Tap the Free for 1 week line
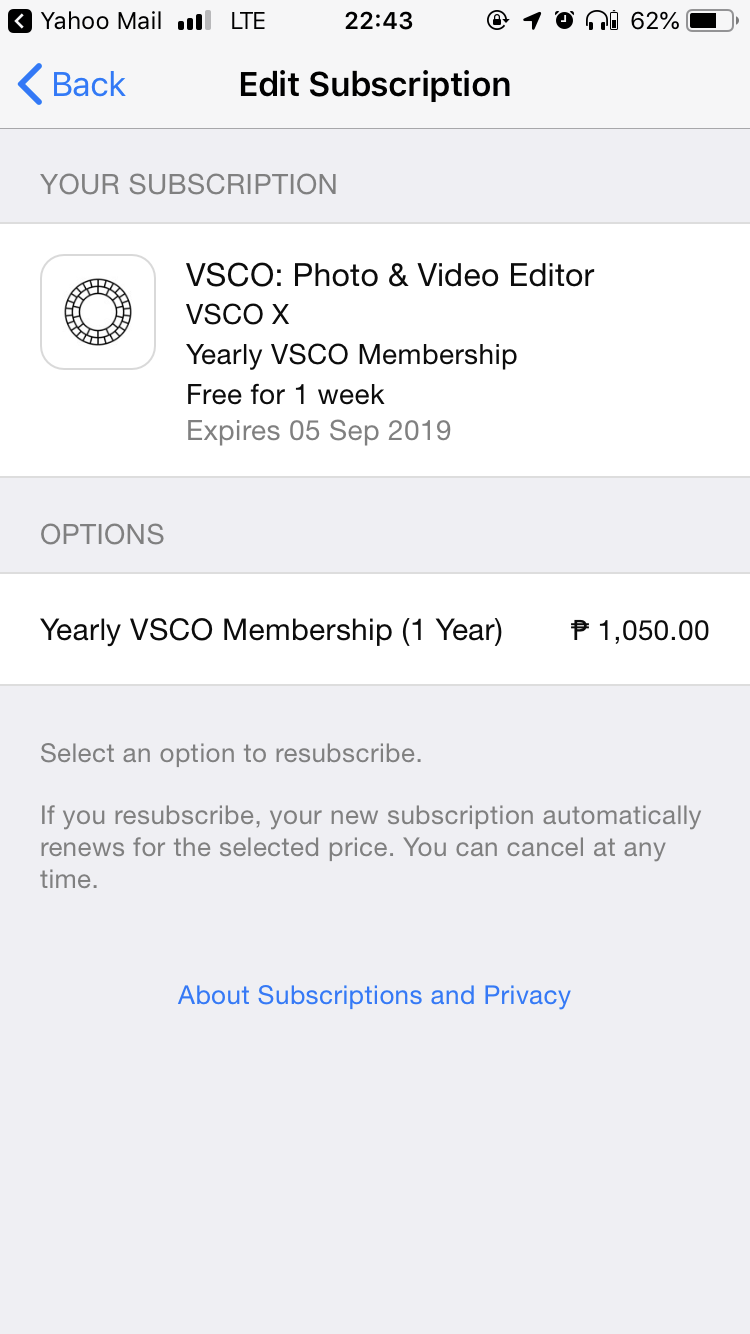750x1334 pixels. pyautogui.click(x=285, y=394)
